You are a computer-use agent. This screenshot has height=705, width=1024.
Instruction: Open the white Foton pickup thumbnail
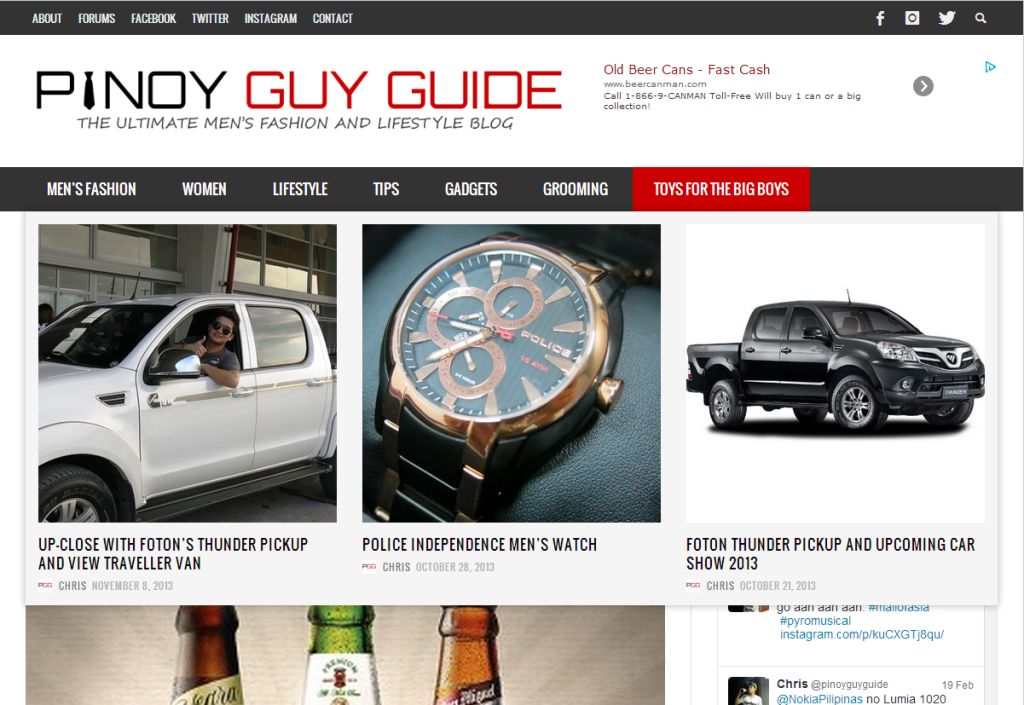coord(187,373)
